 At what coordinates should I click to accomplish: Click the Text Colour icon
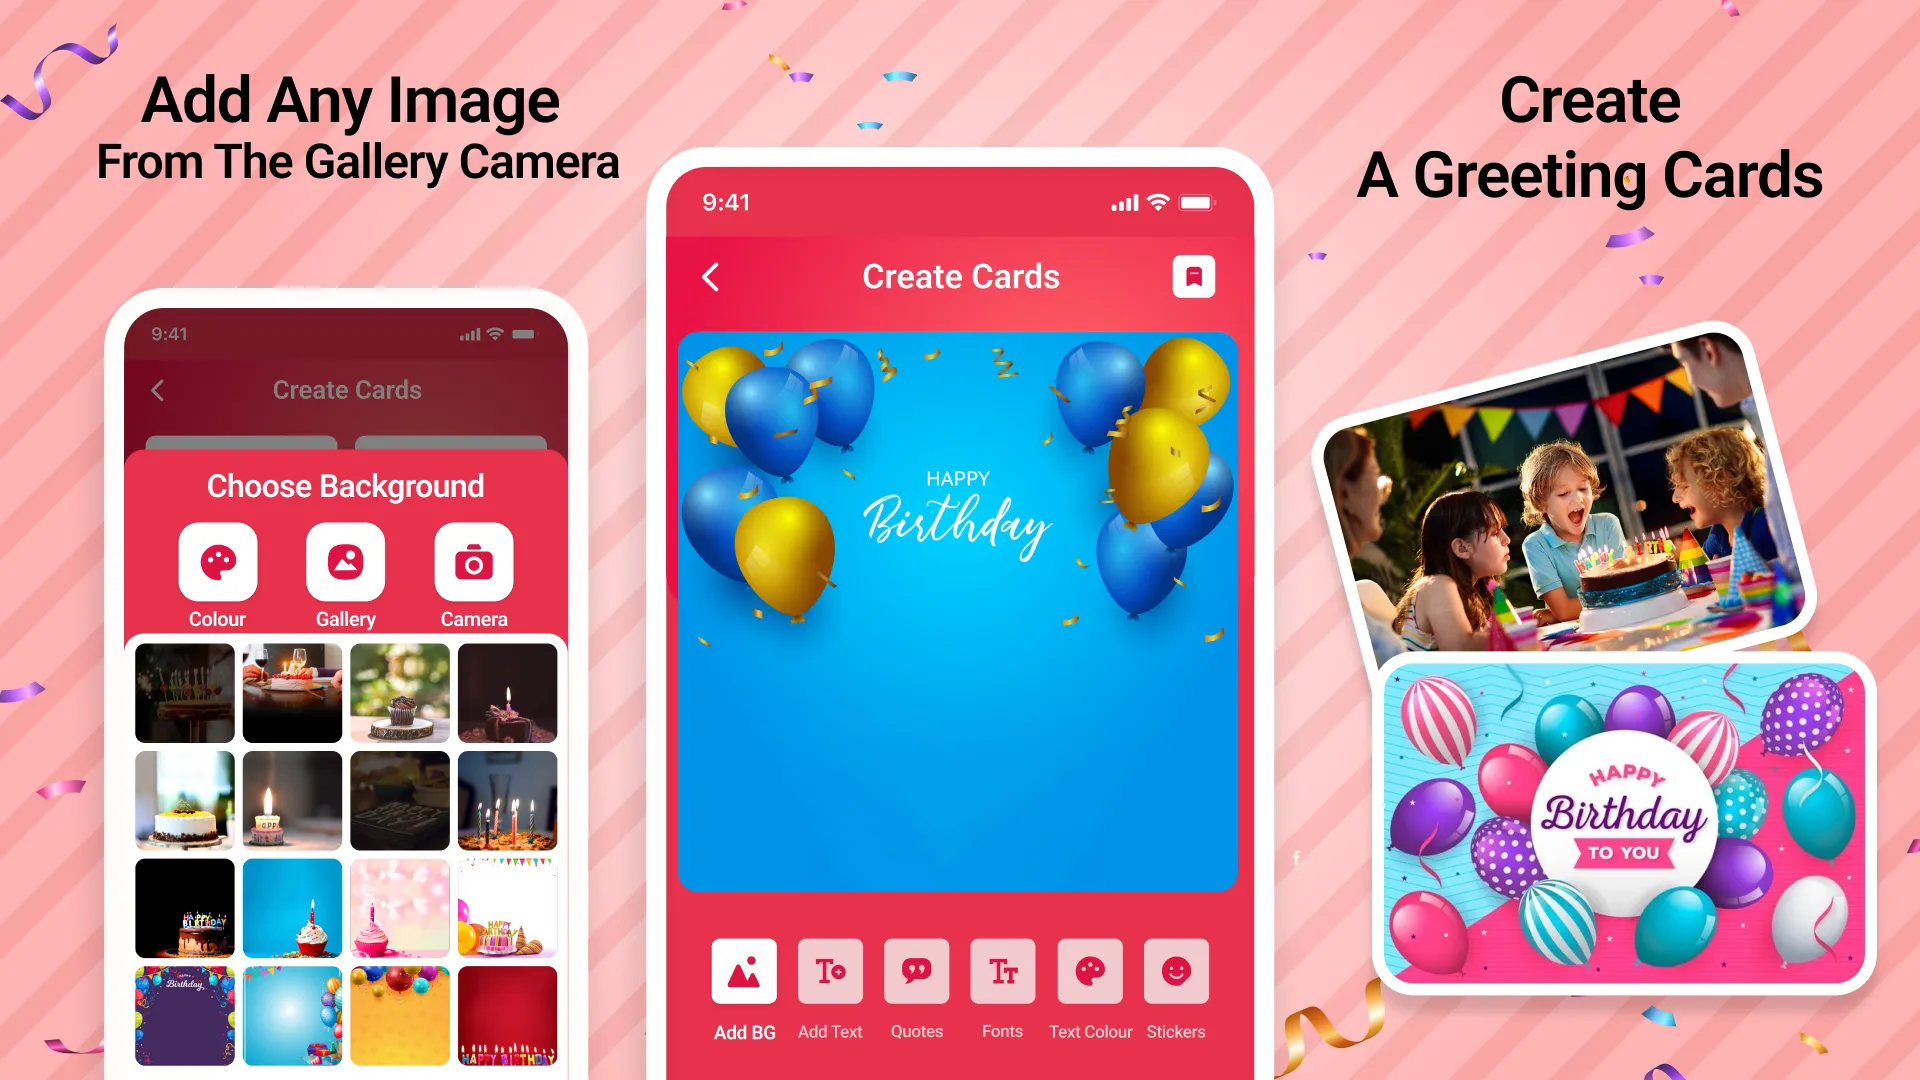pyautogui.click(x=1088, y=971)
